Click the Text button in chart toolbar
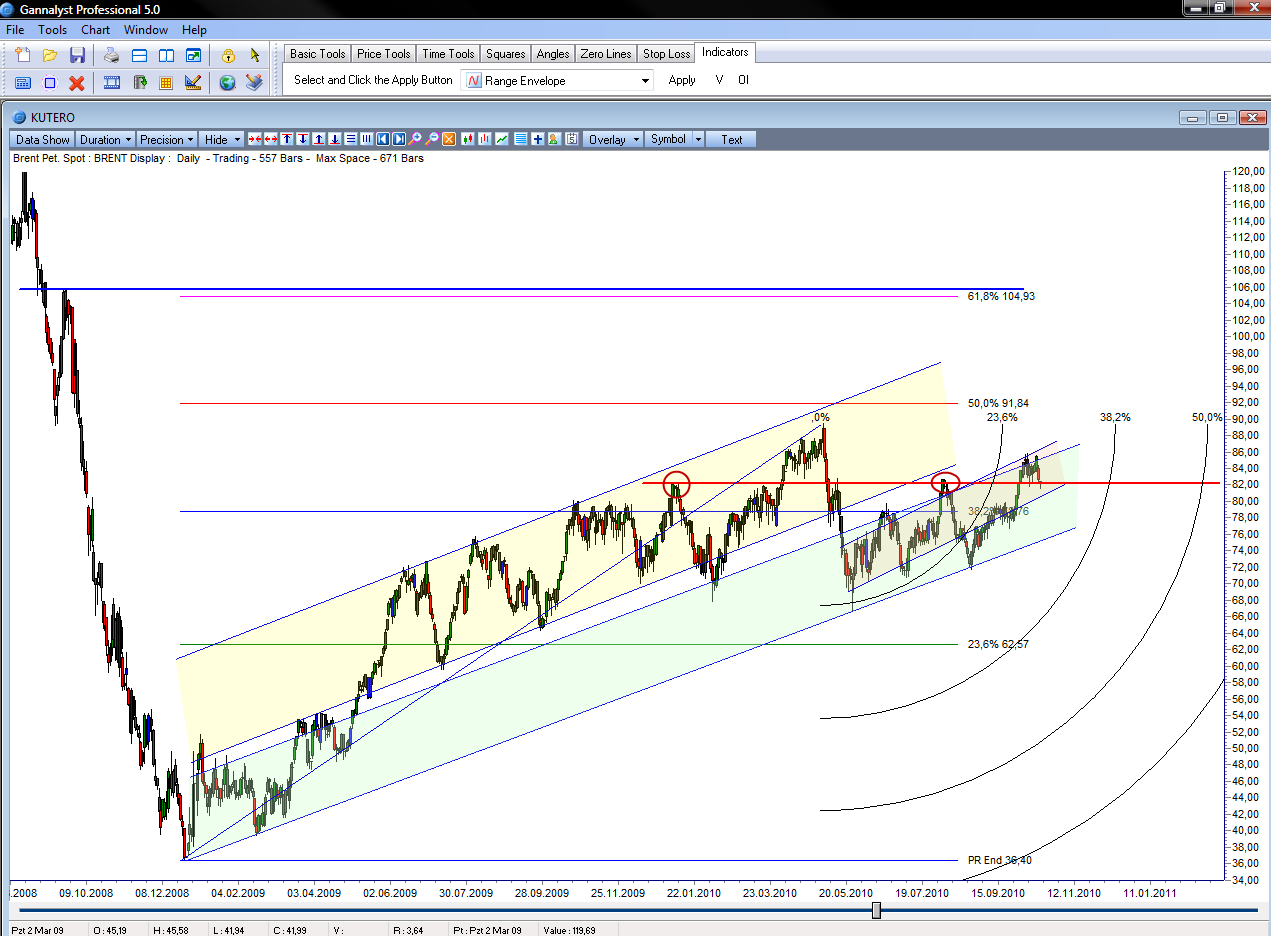The width and height of the screenshot is (1271, 936). point(732,140)
